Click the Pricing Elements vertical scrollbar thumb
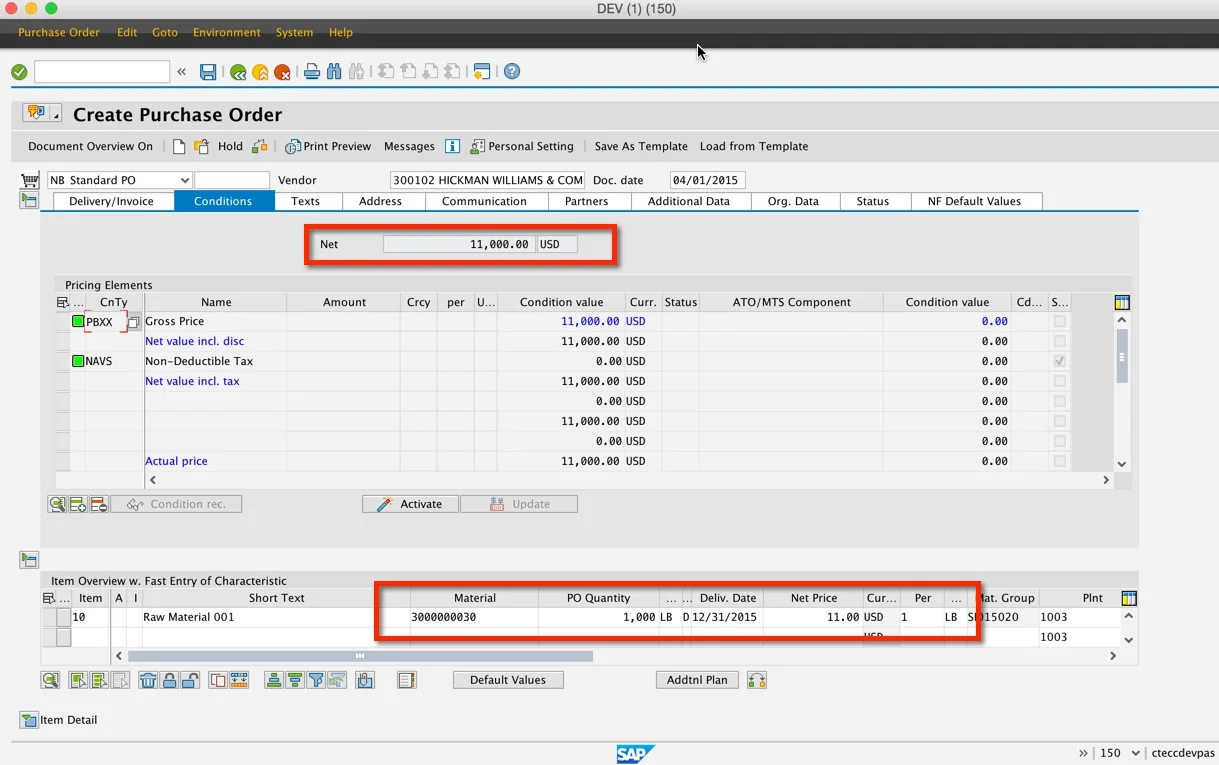This screenshot has height=765, width=1219. tap(1122, 356)
